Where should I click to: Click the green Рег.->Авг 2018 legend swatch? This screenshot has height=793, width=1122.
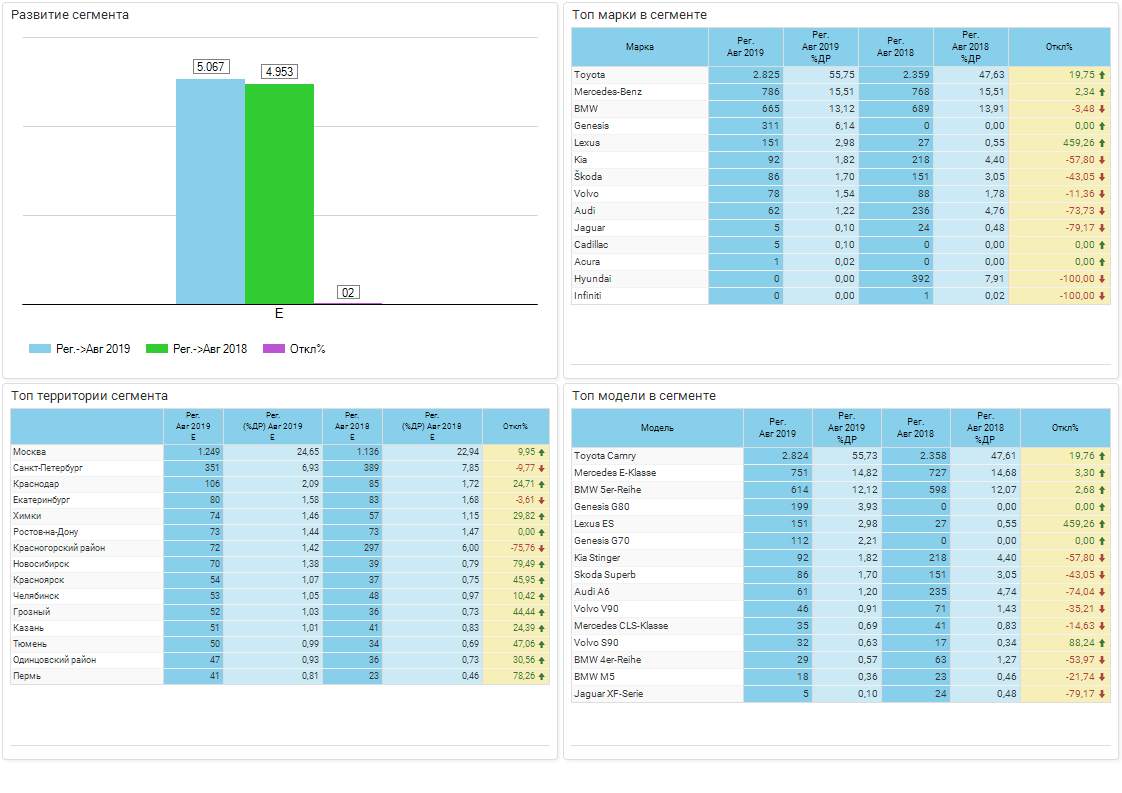point(157,349)
